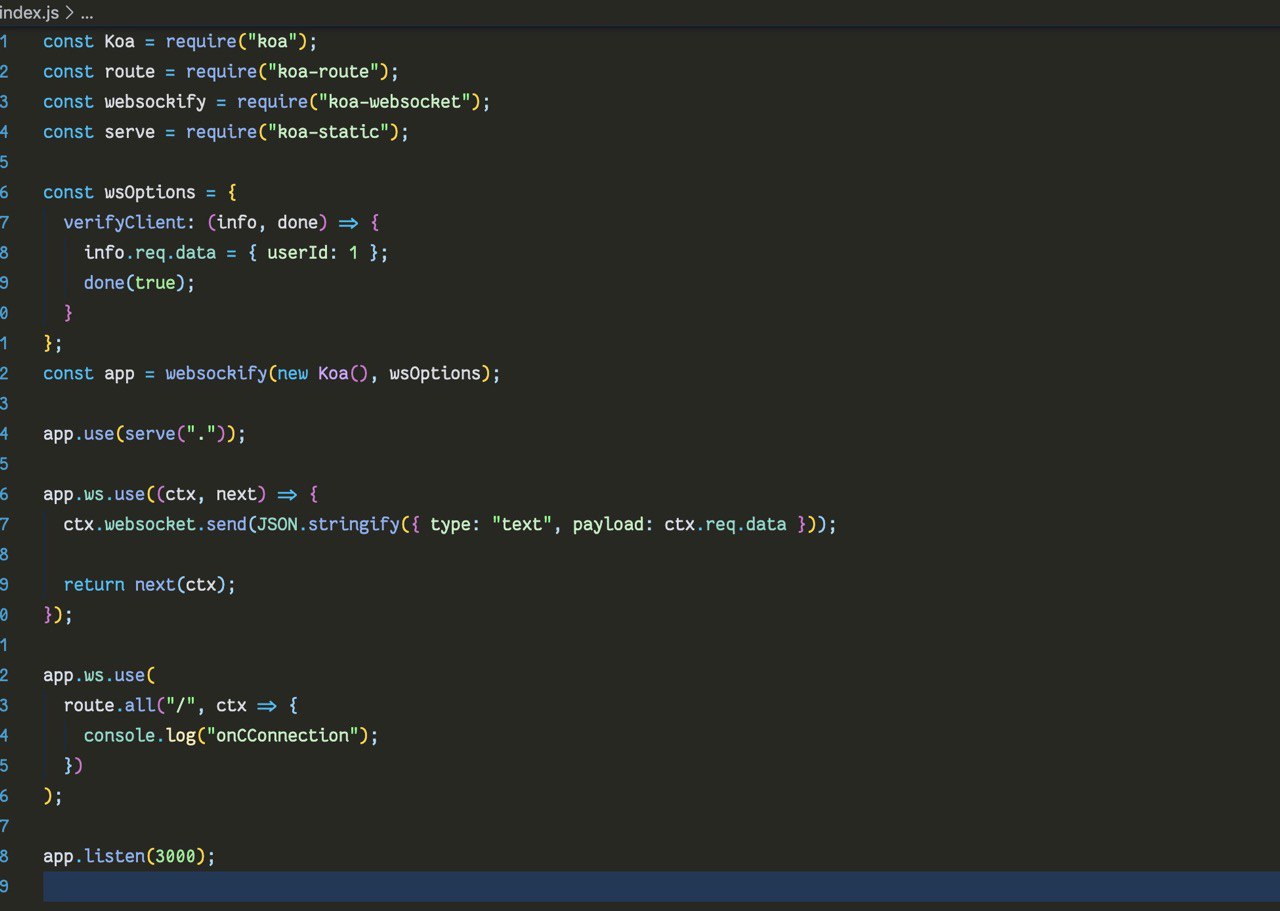The width and height of the screenshot is (1280, 911).
Task: Click the empty highlighted last editor line
Action: pyautogui.click(x=661, y=887)
